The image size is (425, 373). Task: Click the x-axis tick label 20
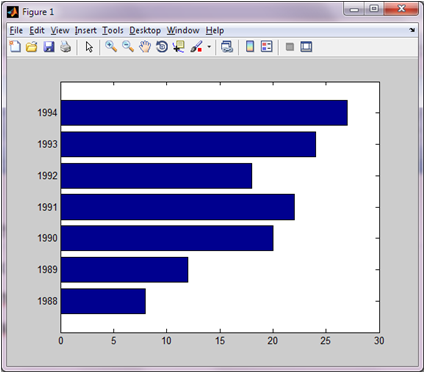[273, 341]
